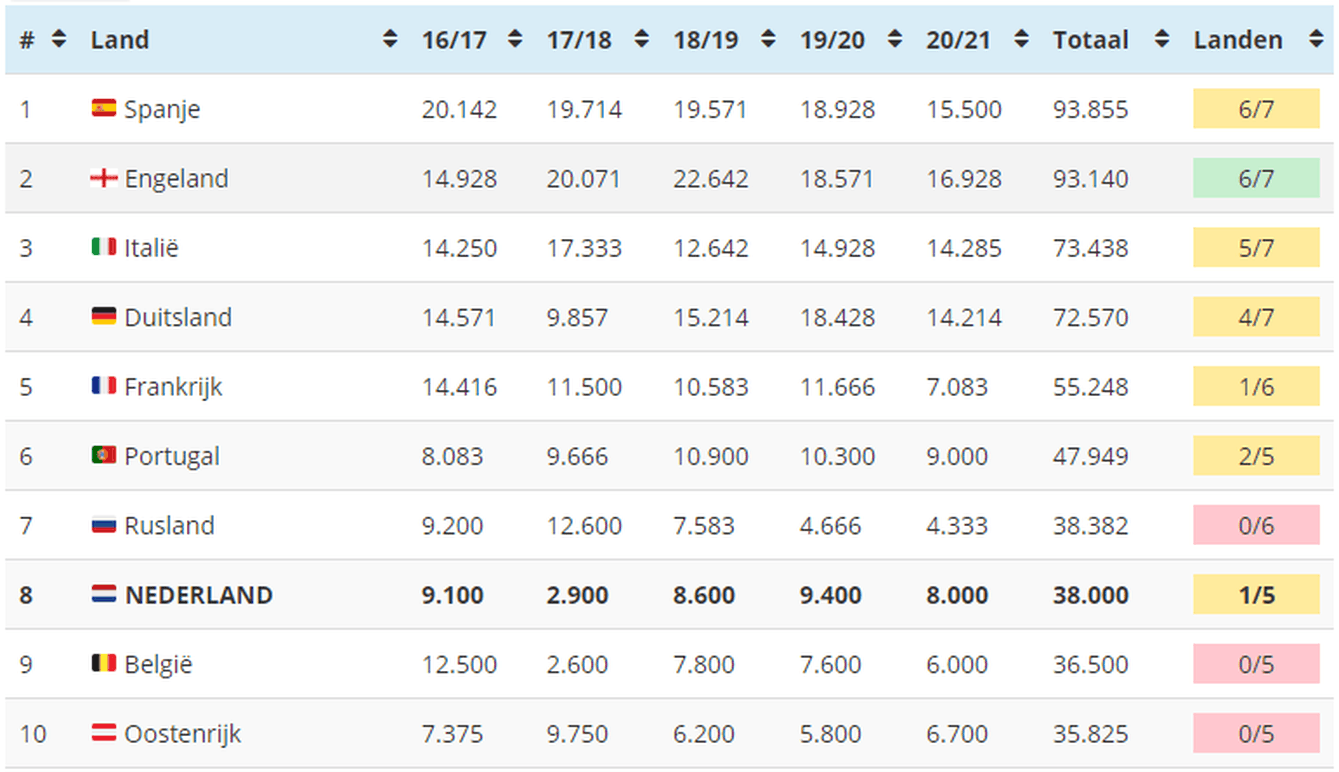Sort by the Land column arrows
This screenshot has height=772, width=1339.
pos(389,40)
